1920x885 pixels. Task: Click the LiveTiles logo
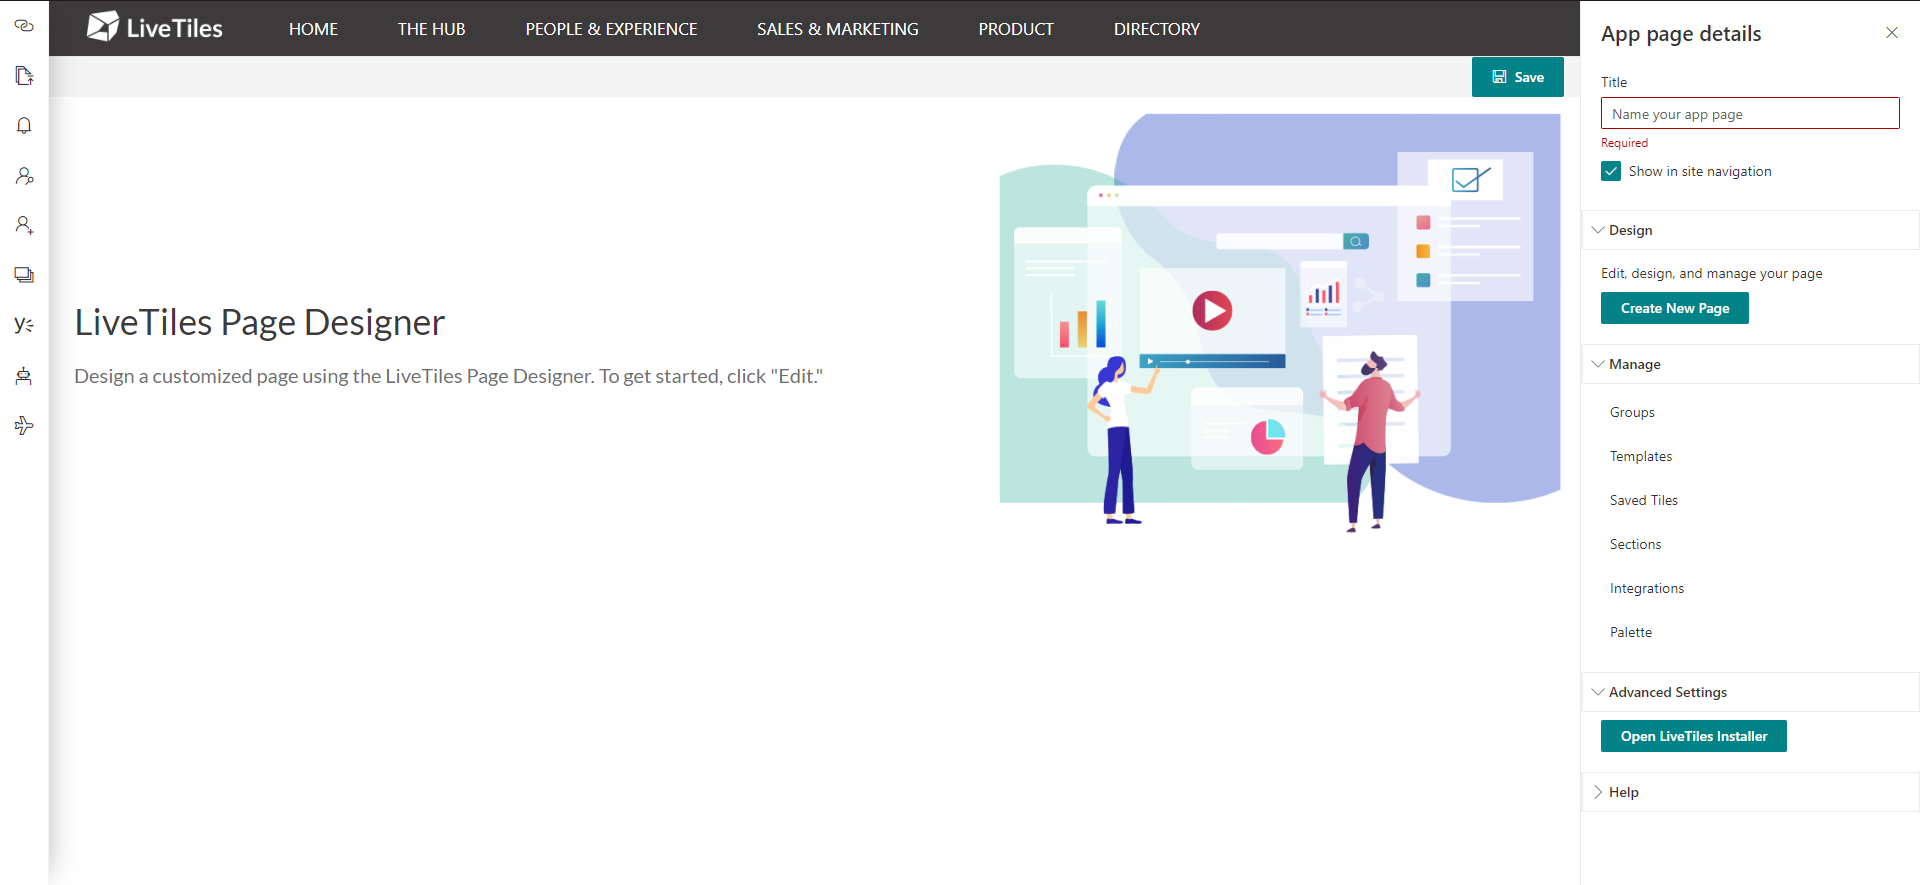[x=155, y=28]
